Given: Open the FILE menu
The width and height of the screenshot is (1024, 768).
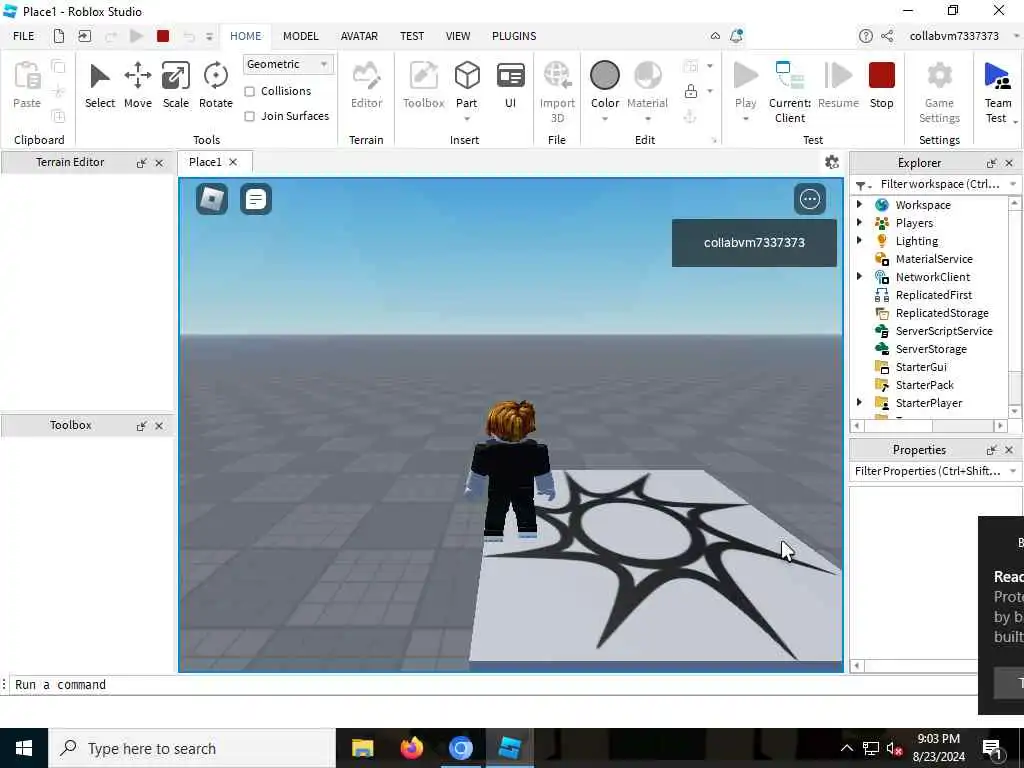Looking at the screenshot, I should (x=24, y=36).
